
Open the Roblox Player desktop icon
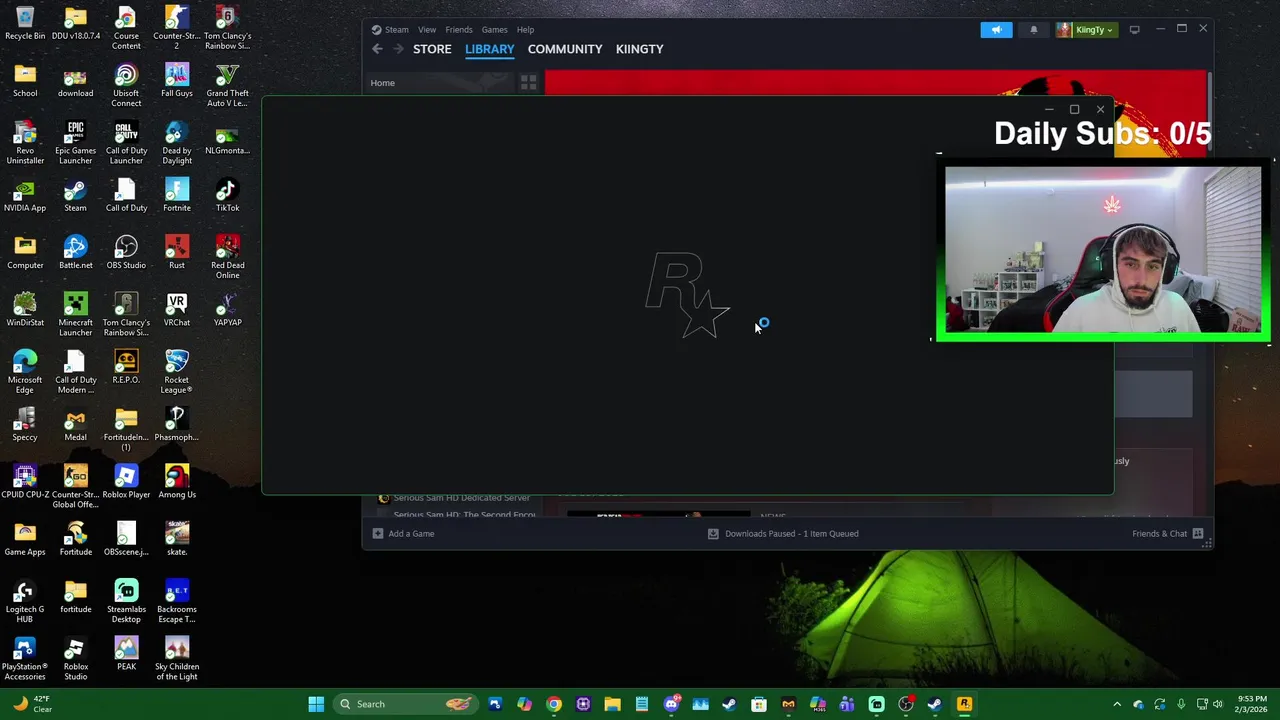[126, 481]
